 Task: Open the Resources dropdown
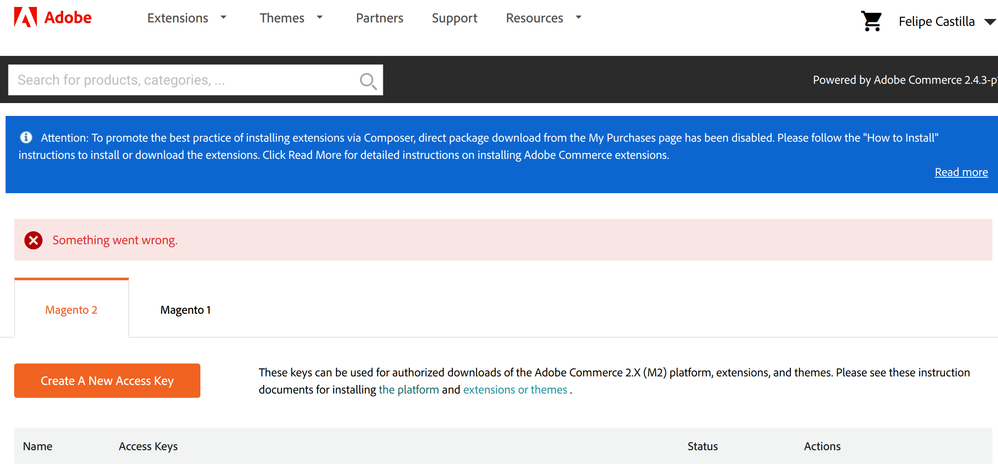[x=543, y=18]
